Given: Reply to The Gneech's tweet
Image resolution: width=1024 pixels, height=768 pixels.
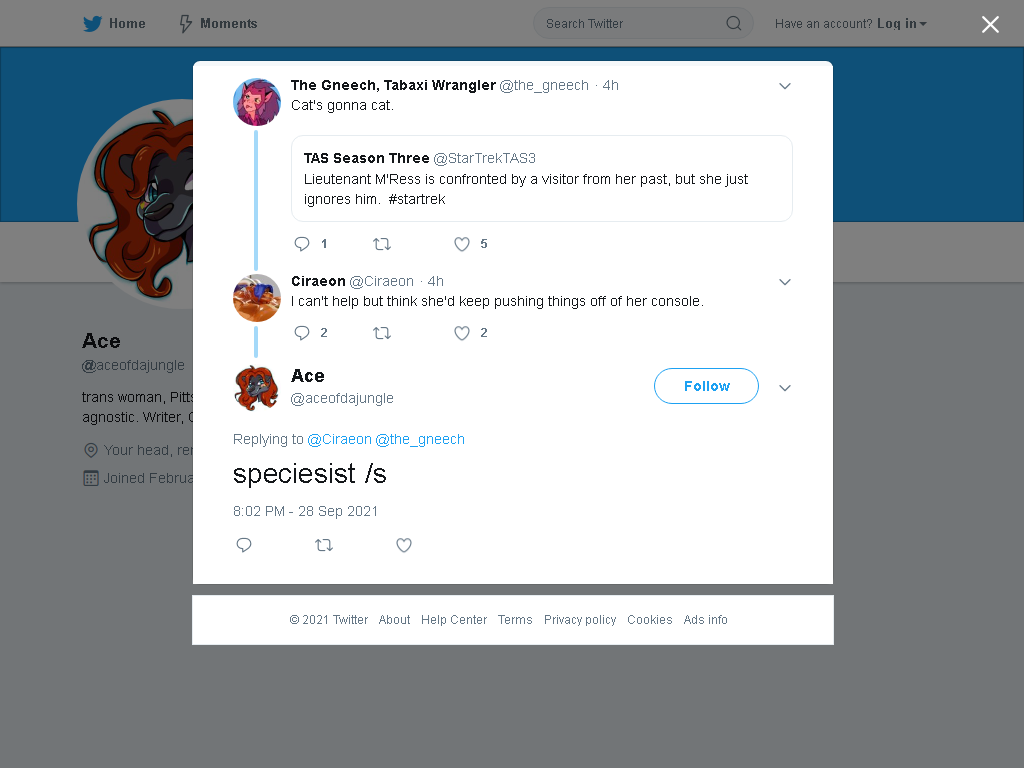Looking at the screenshot, I should (302, 244).
